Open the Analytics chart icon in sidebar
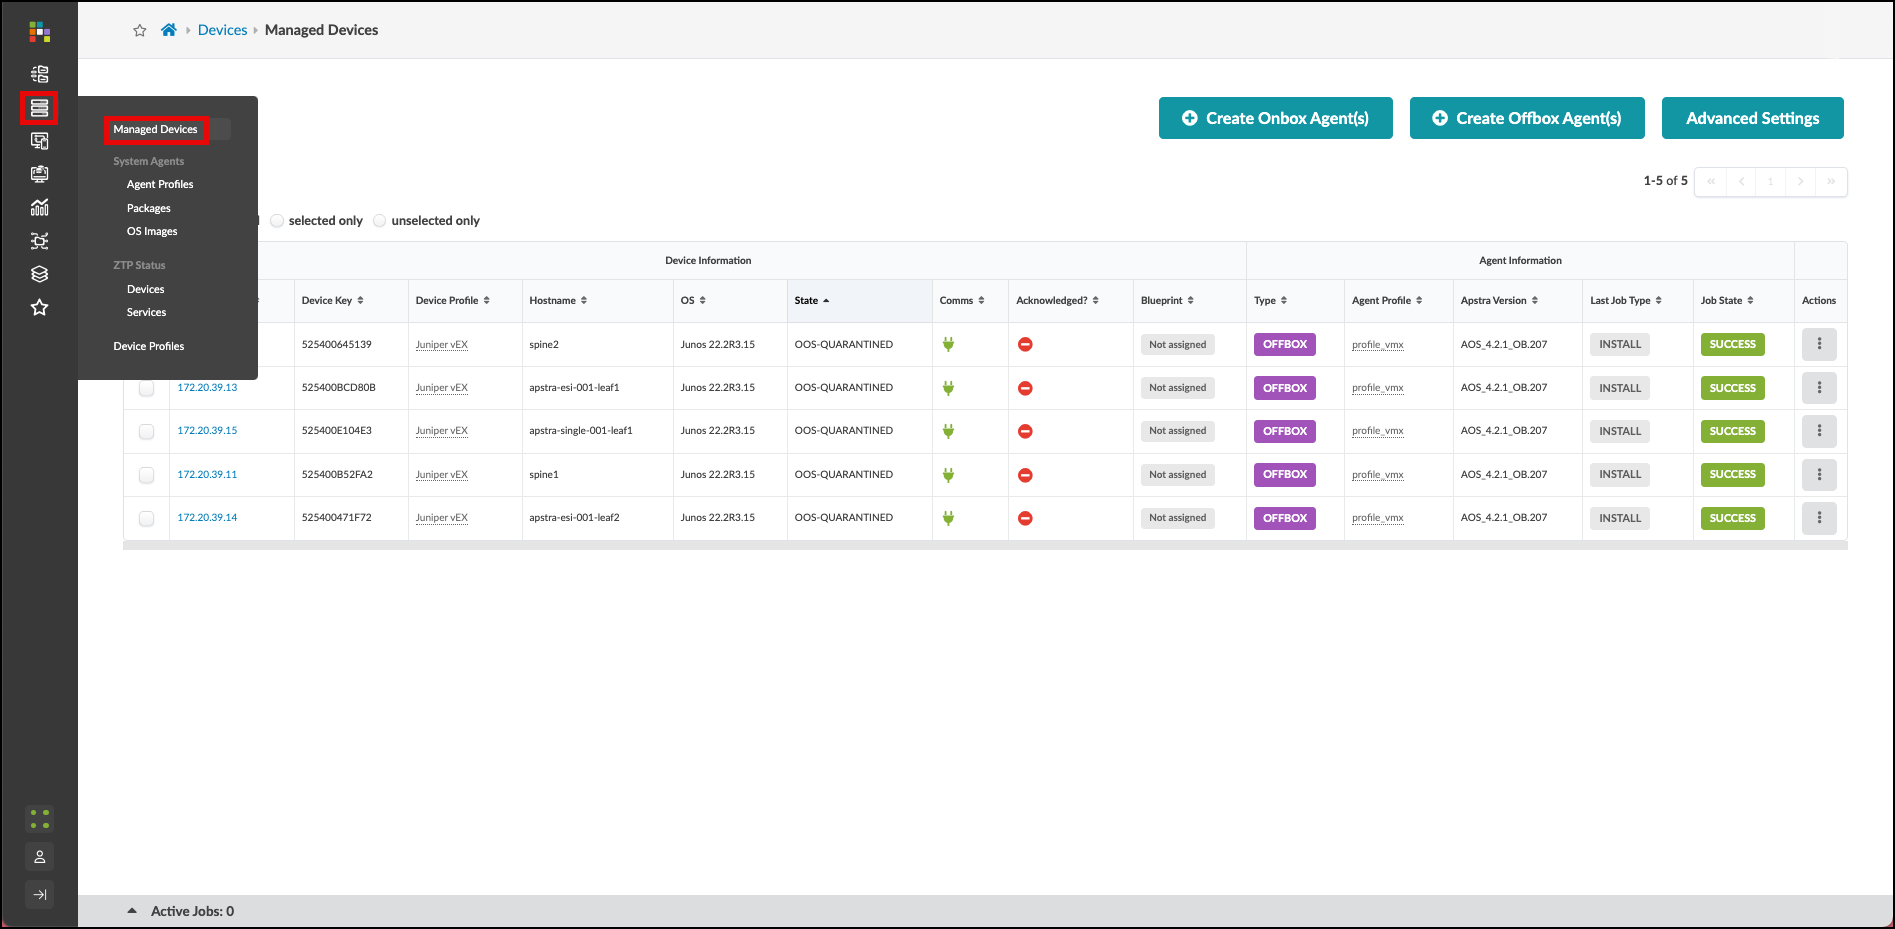The height and width of the screenshot is (929, 1895). point(39,208)
